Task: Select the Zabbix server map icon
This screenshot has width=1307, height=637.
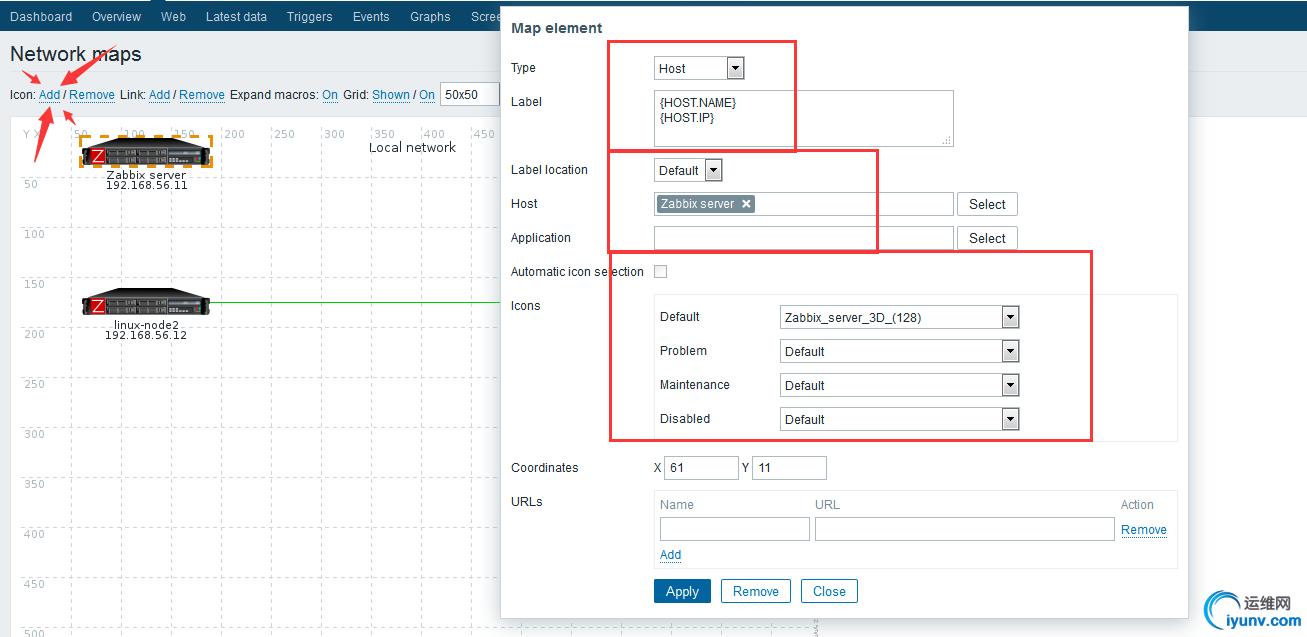Action: (x=146, y=154)
